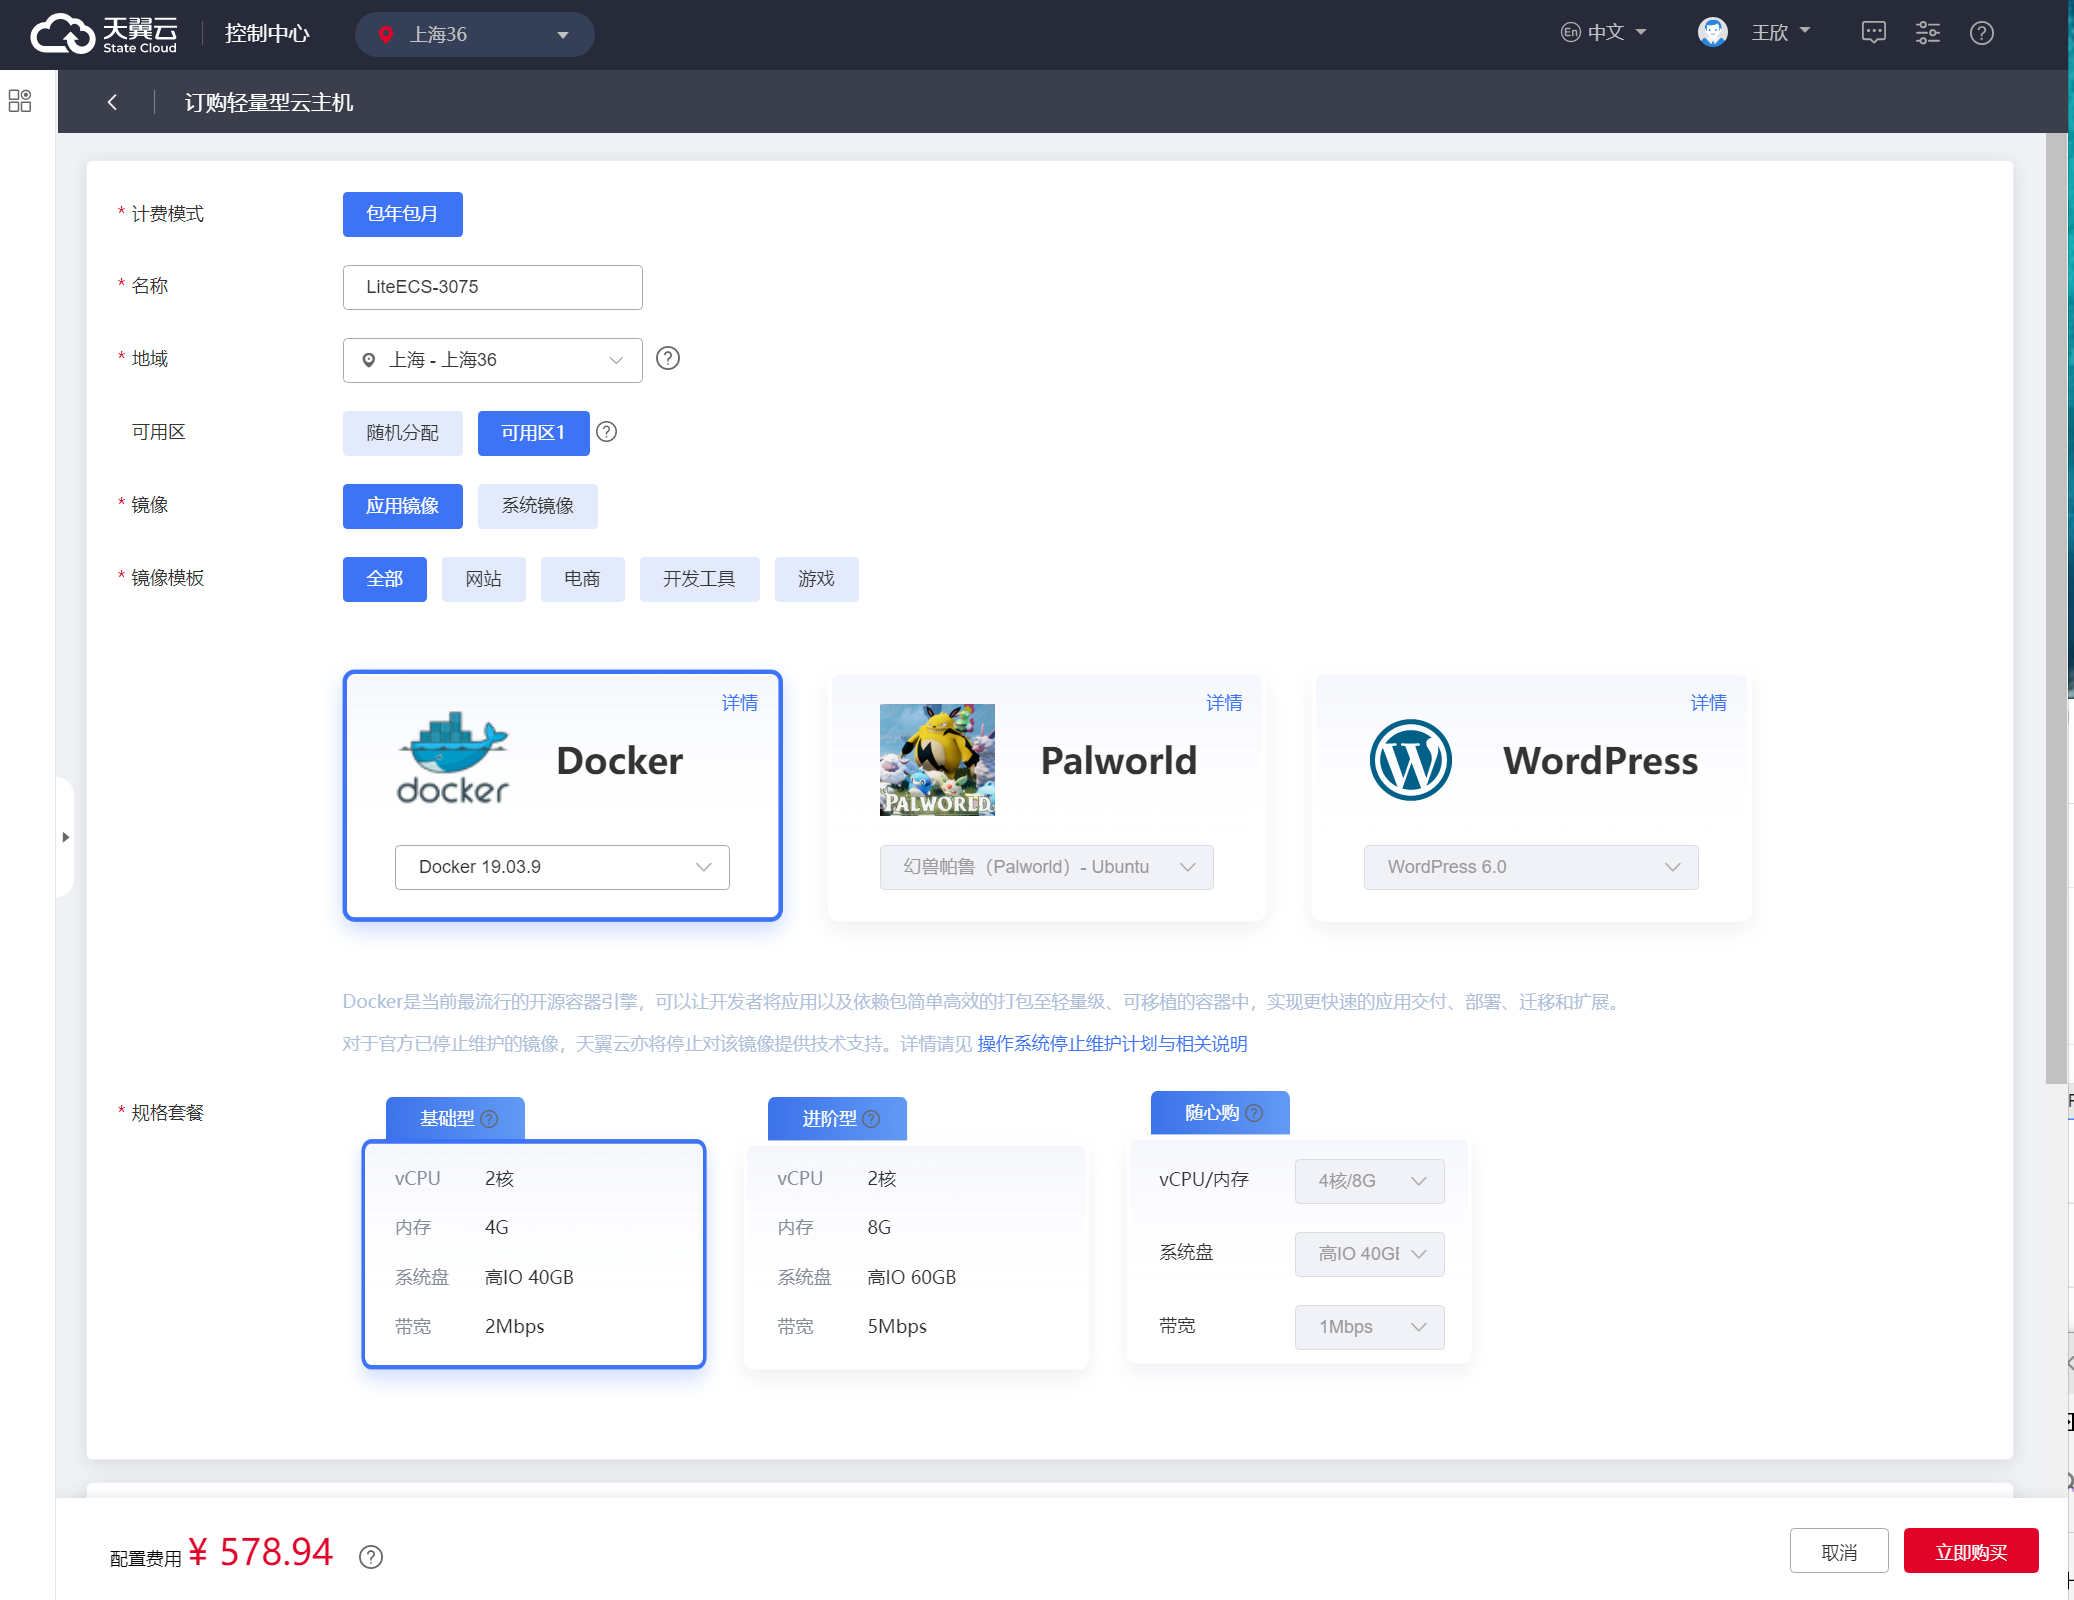2074x1600 pixels.
Task: Click the 立即购买 button
Action: (1971, 1551)
